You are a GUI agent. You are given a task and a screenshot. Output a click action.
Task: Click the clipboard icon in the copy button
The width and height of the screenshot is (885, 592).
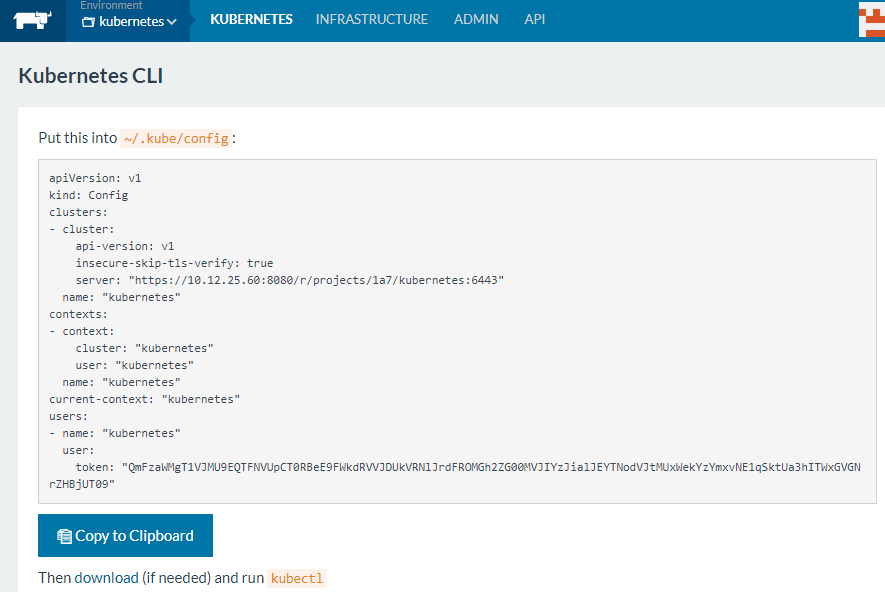pyautogui.click(x=64, y=536)
